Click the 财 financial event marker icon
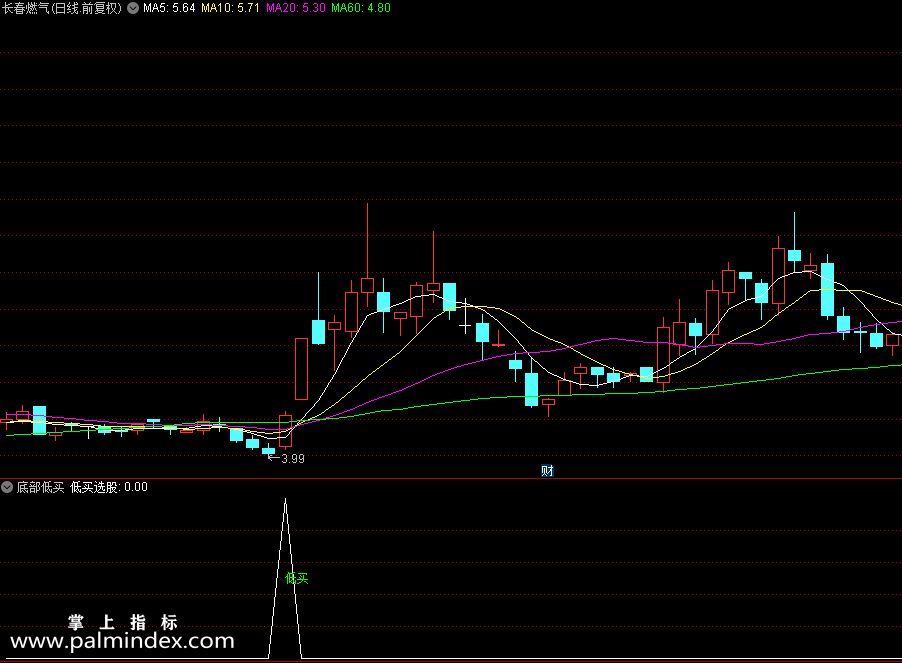This screenshot has width=902, height=663. pos(547,471)
